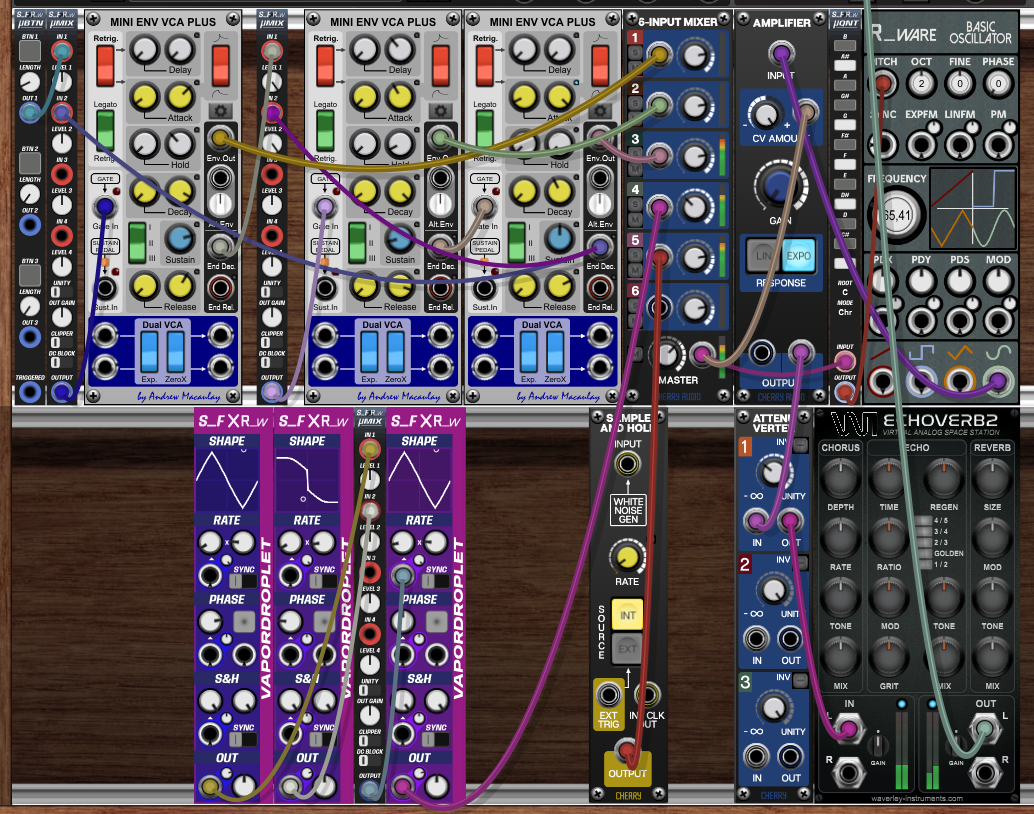Toggle the A# note button on µQNT

click(x=845, y=65)
